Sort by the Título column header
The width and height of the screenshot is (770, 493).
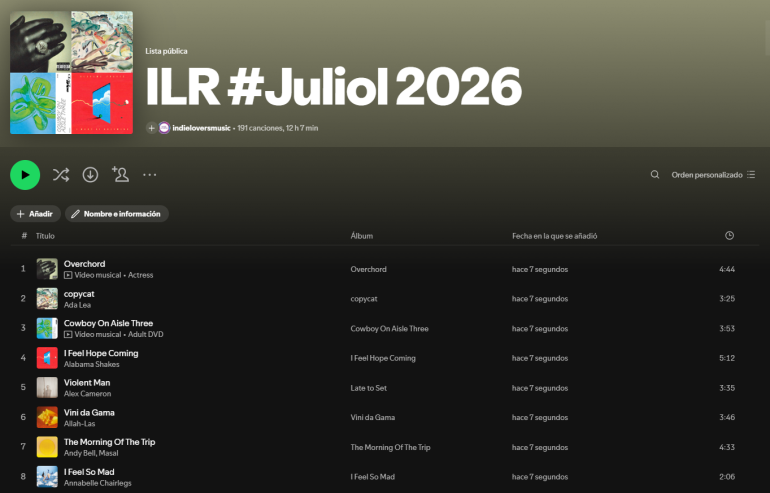pyautogui.click(x=45, y=236)
